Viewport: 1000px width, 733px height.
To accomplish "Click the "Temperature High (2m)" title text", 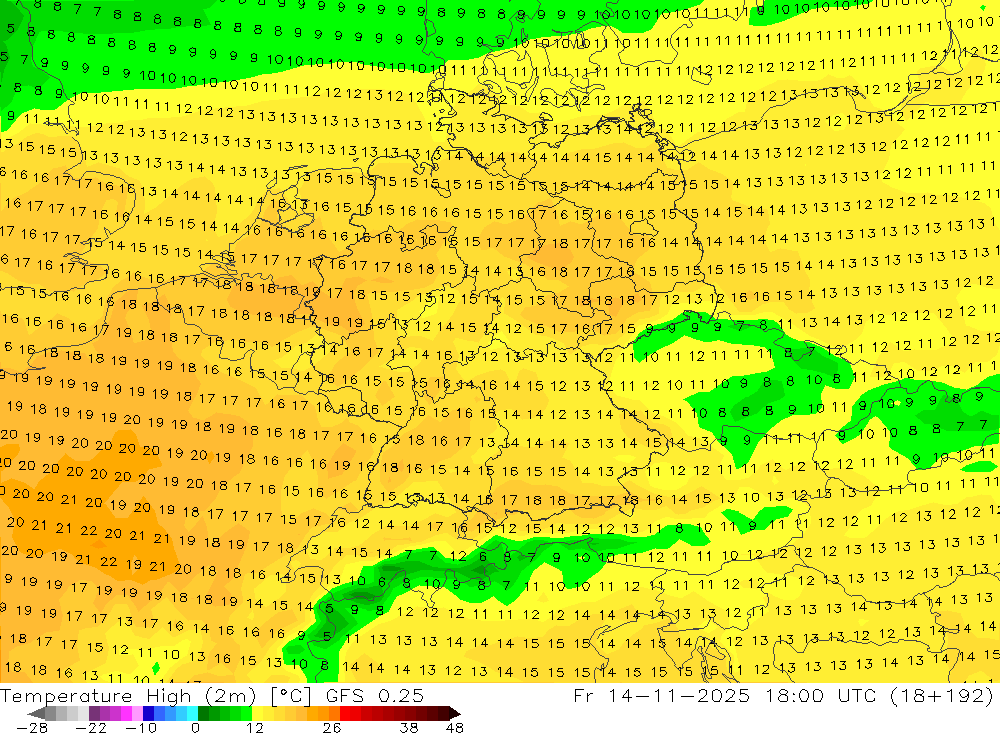I will tap(128, 696).
